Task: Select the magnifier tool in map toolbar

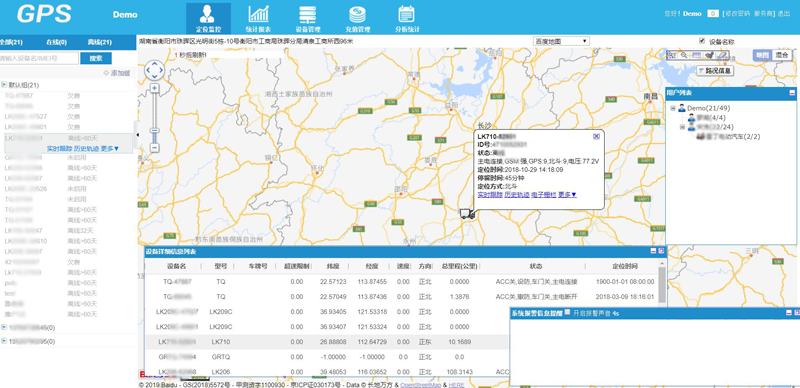Action: (x=684, y=55)
